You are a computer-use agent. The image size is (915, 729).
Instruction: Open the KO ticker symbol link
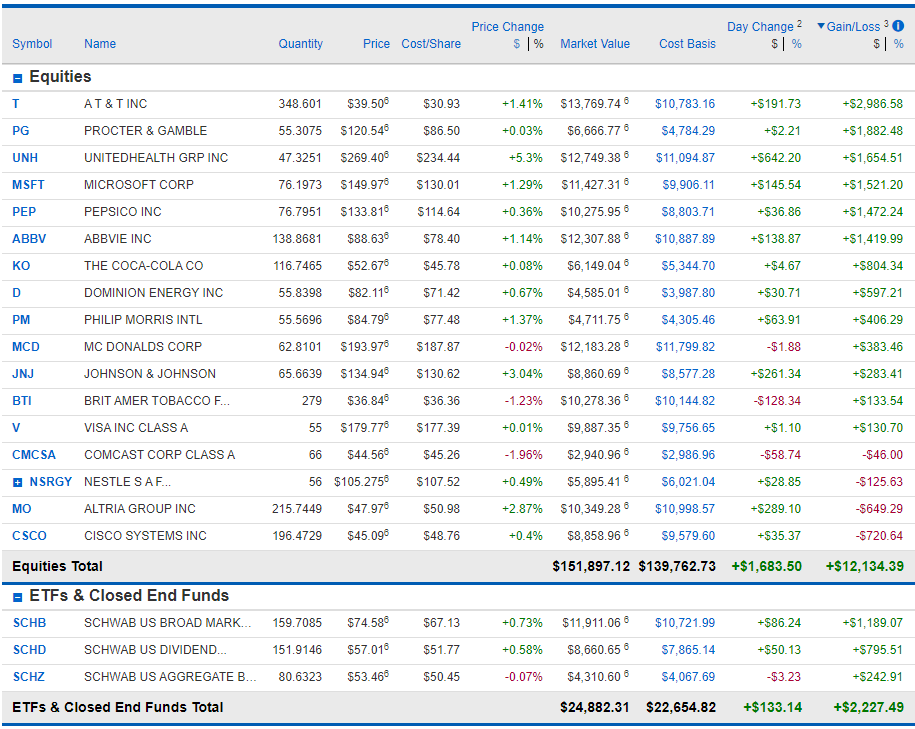click(x=21, y=266)
